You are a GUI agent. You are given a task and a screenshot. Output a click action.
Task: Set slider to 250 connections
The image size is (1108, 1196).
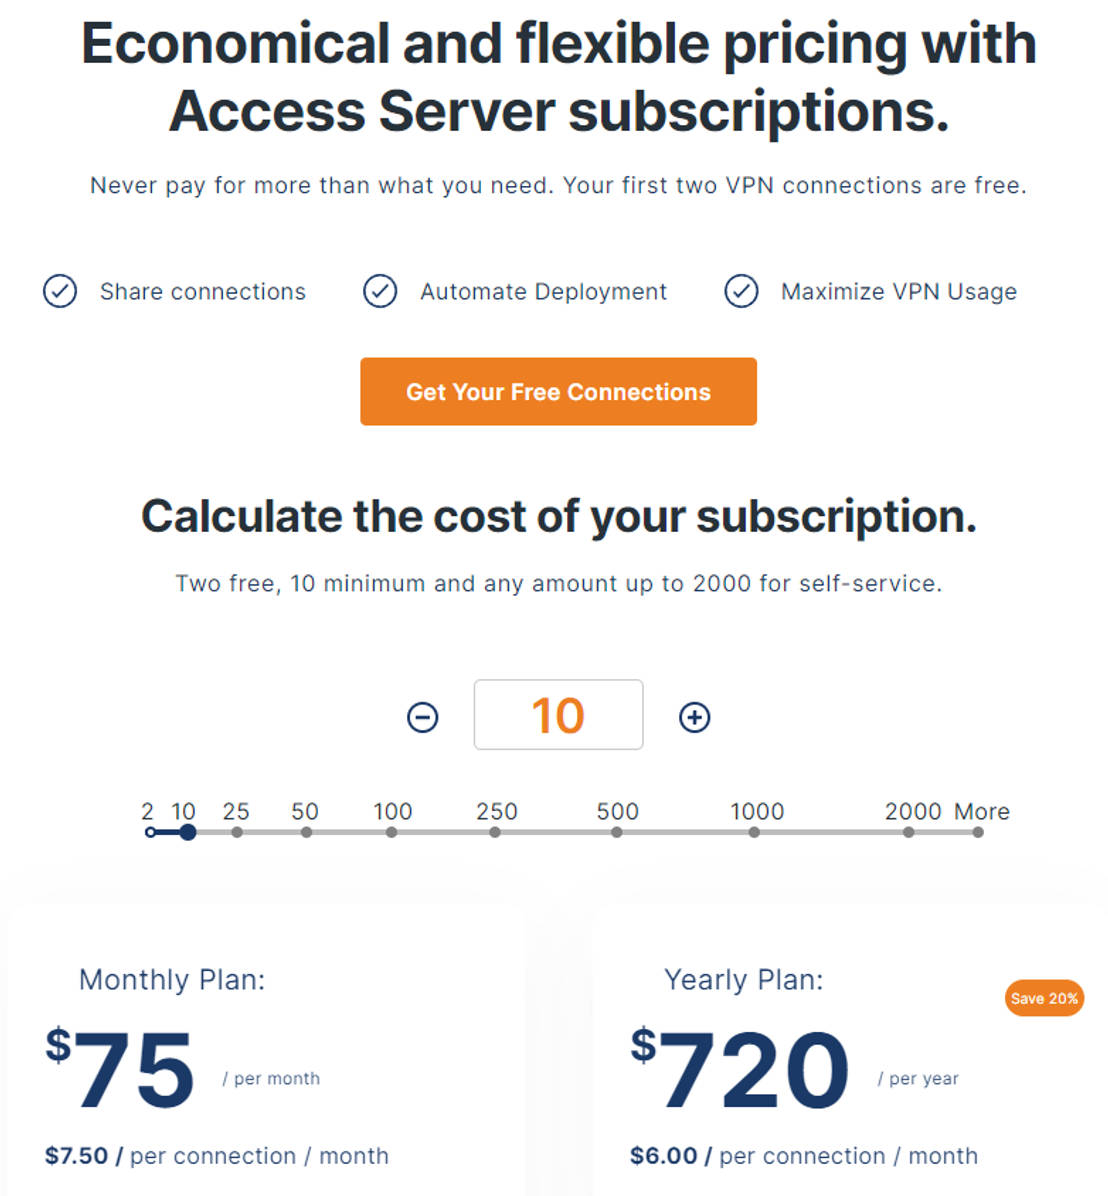point(495,832)
